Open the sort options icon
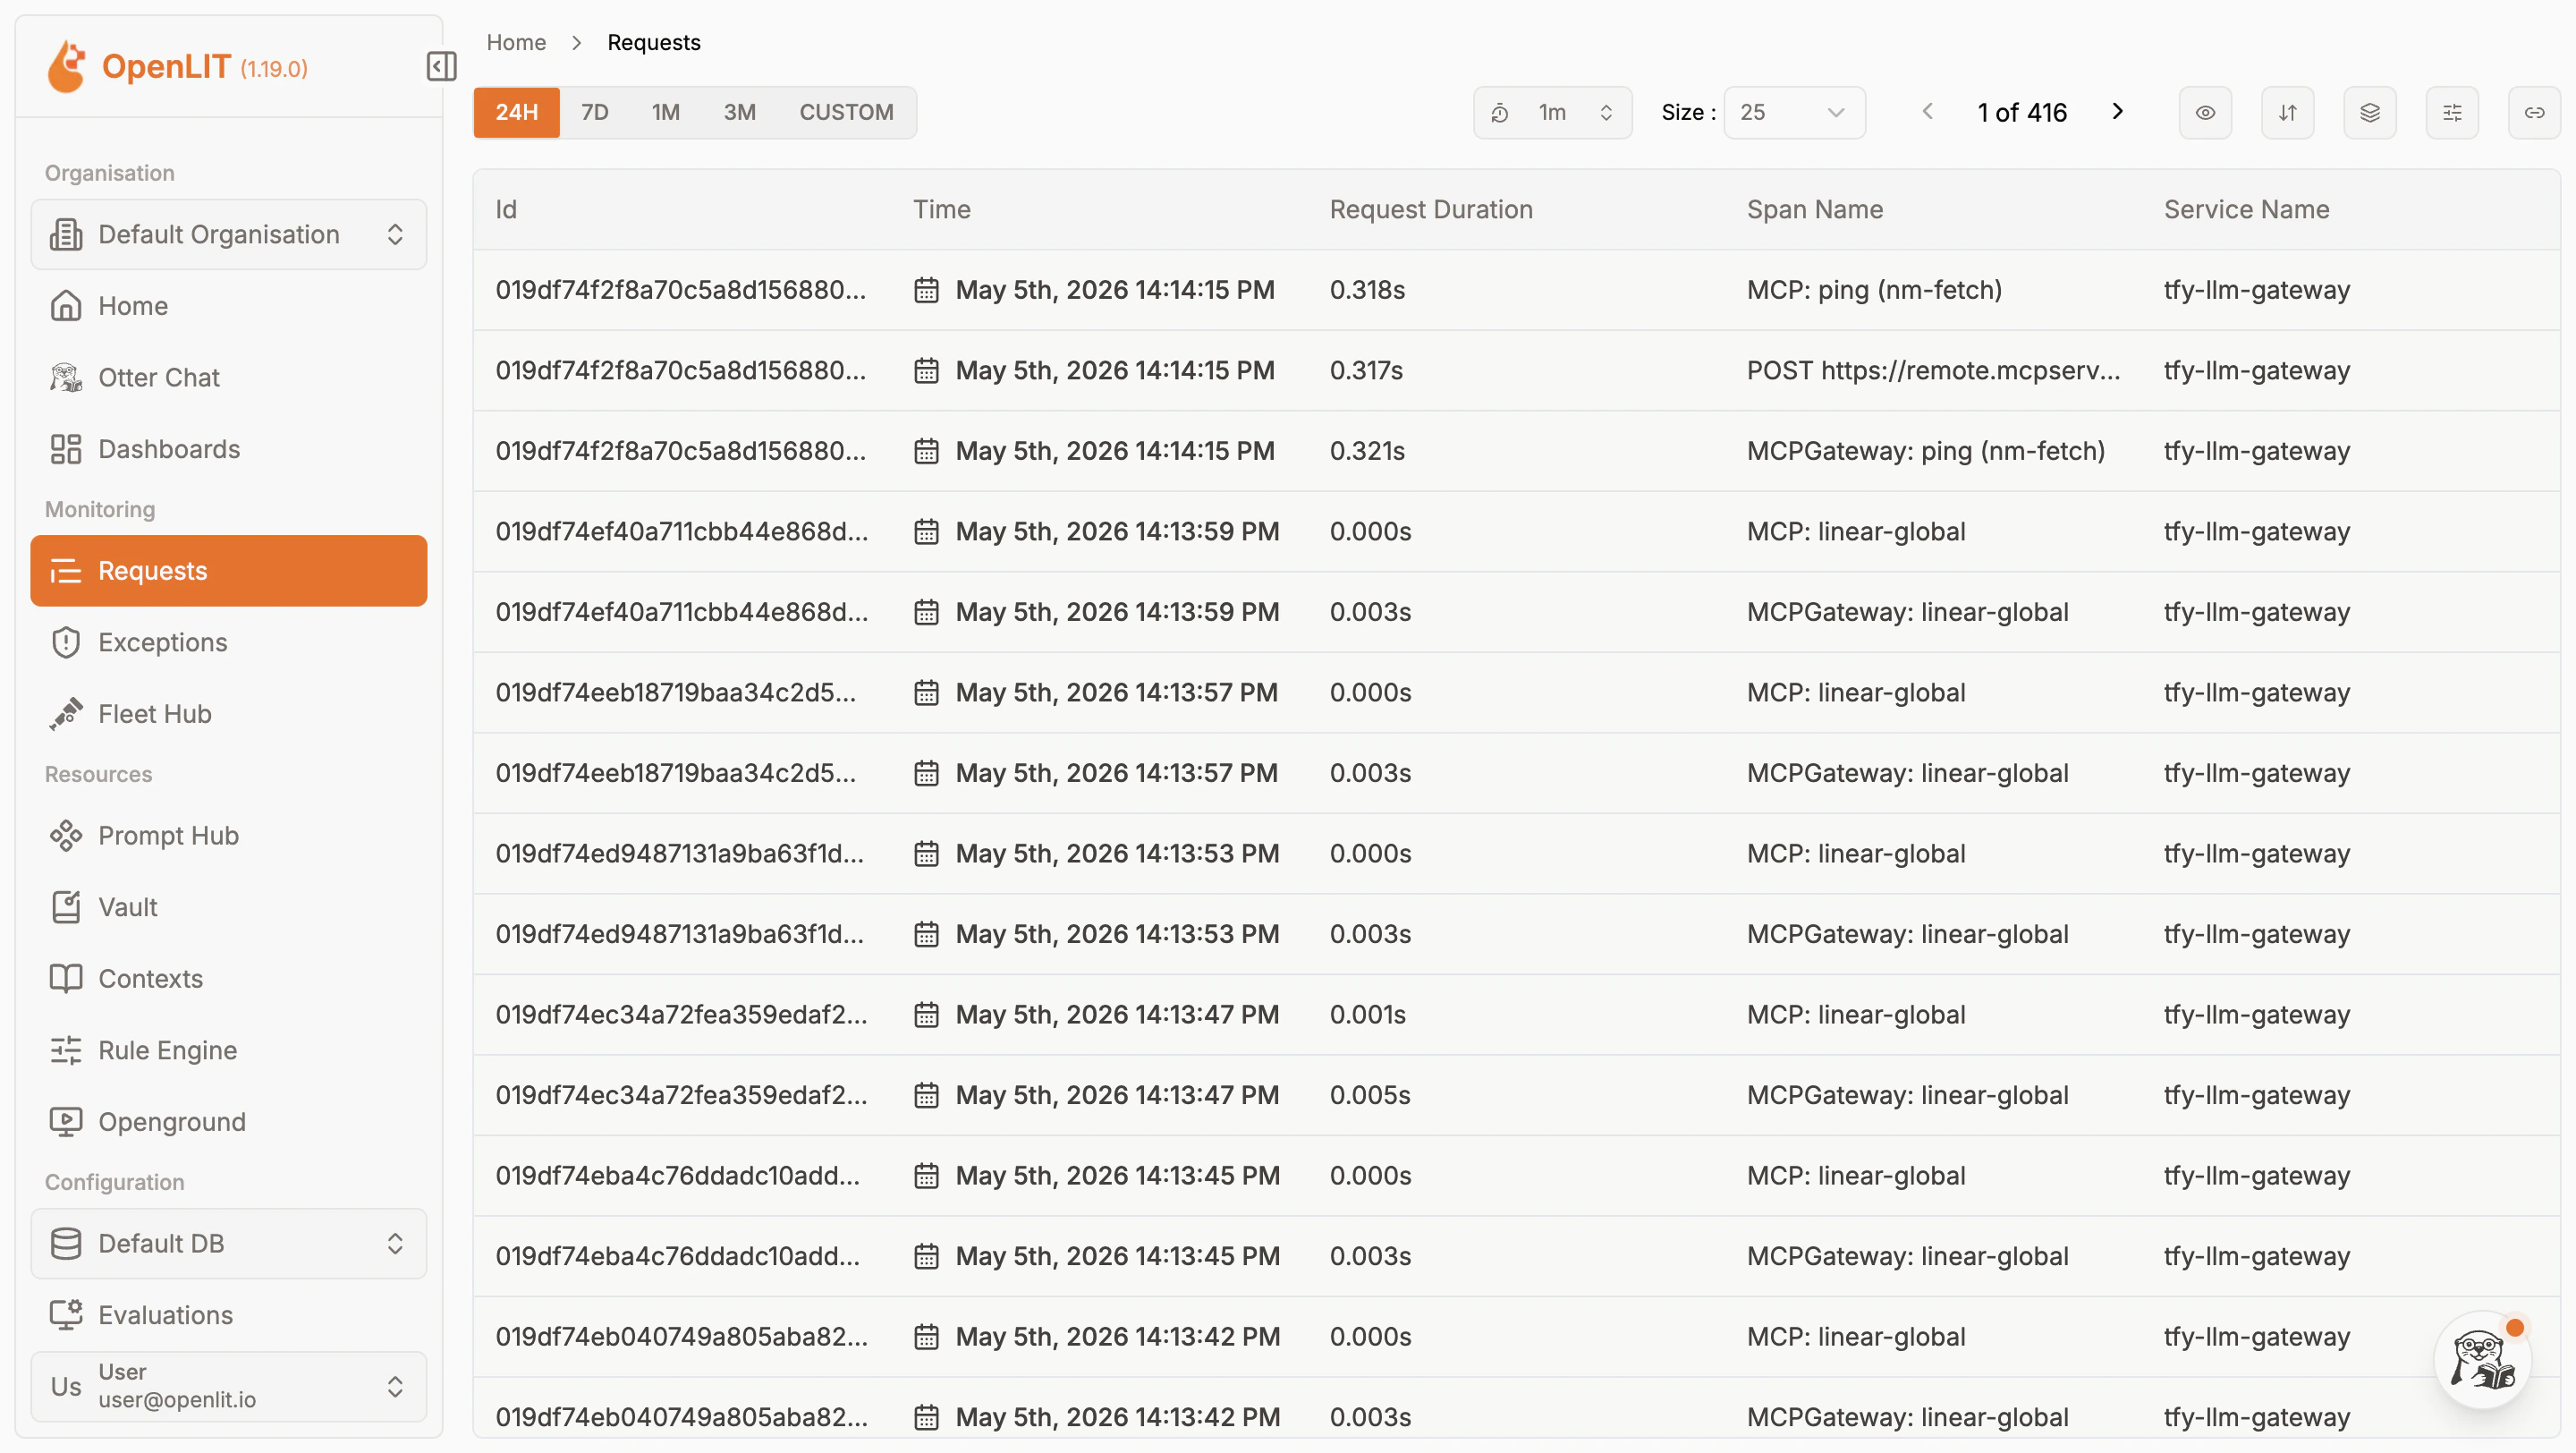The height and width of the screenshot is (1453, 2576). click(x=2287, y=112)
